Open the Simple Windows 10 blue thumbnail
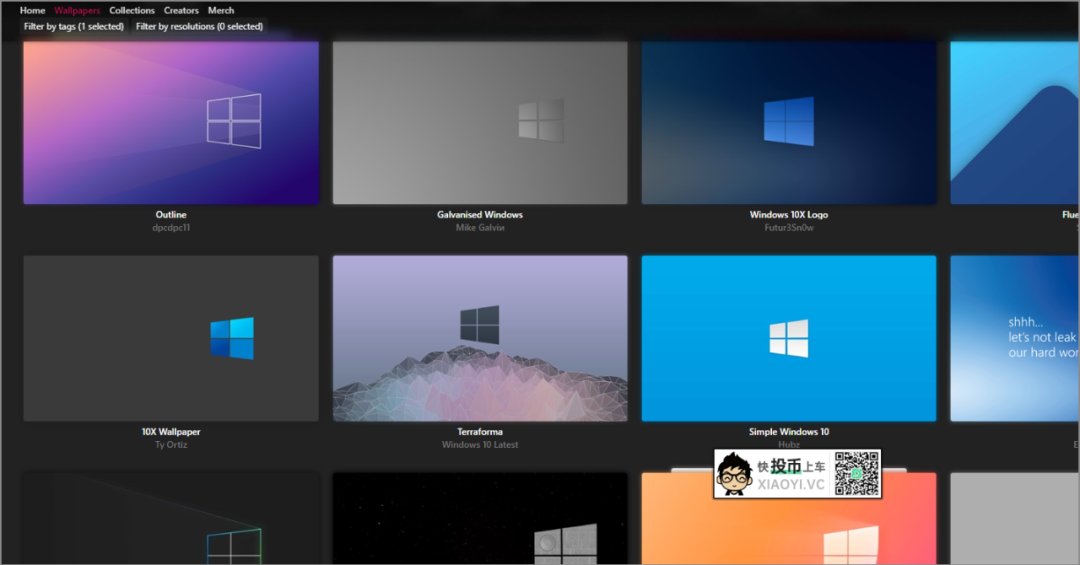Image resolution: width=1080 pixels, height=565 pixels. (789, 338)
